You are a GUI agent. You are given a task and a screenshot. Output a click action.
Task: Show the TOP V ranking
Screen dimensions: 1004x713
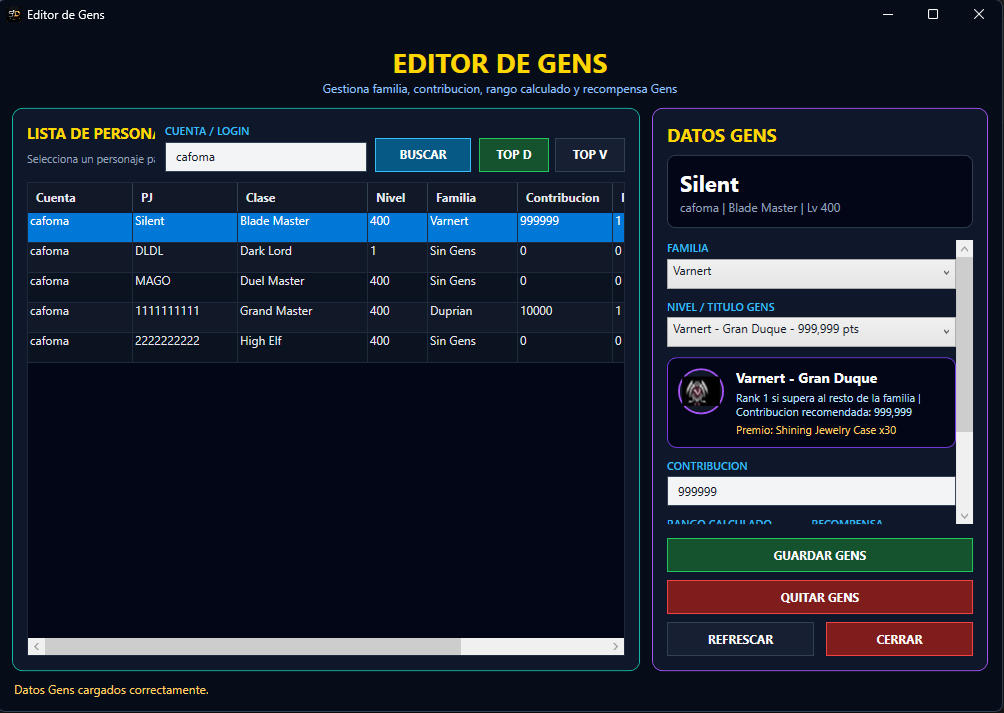tap(590, 155)
